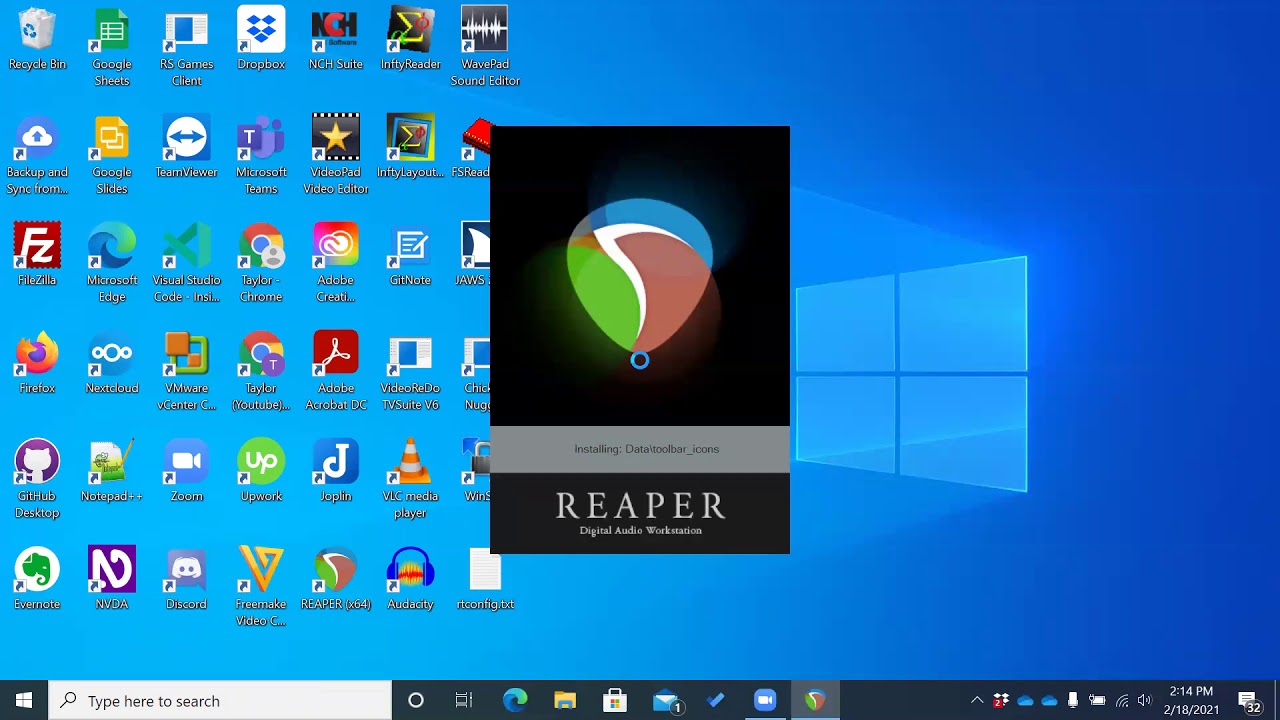The image size is (1280, 720).
Task: Select the NVDA desktop shortcut
Action: (112, 580)
